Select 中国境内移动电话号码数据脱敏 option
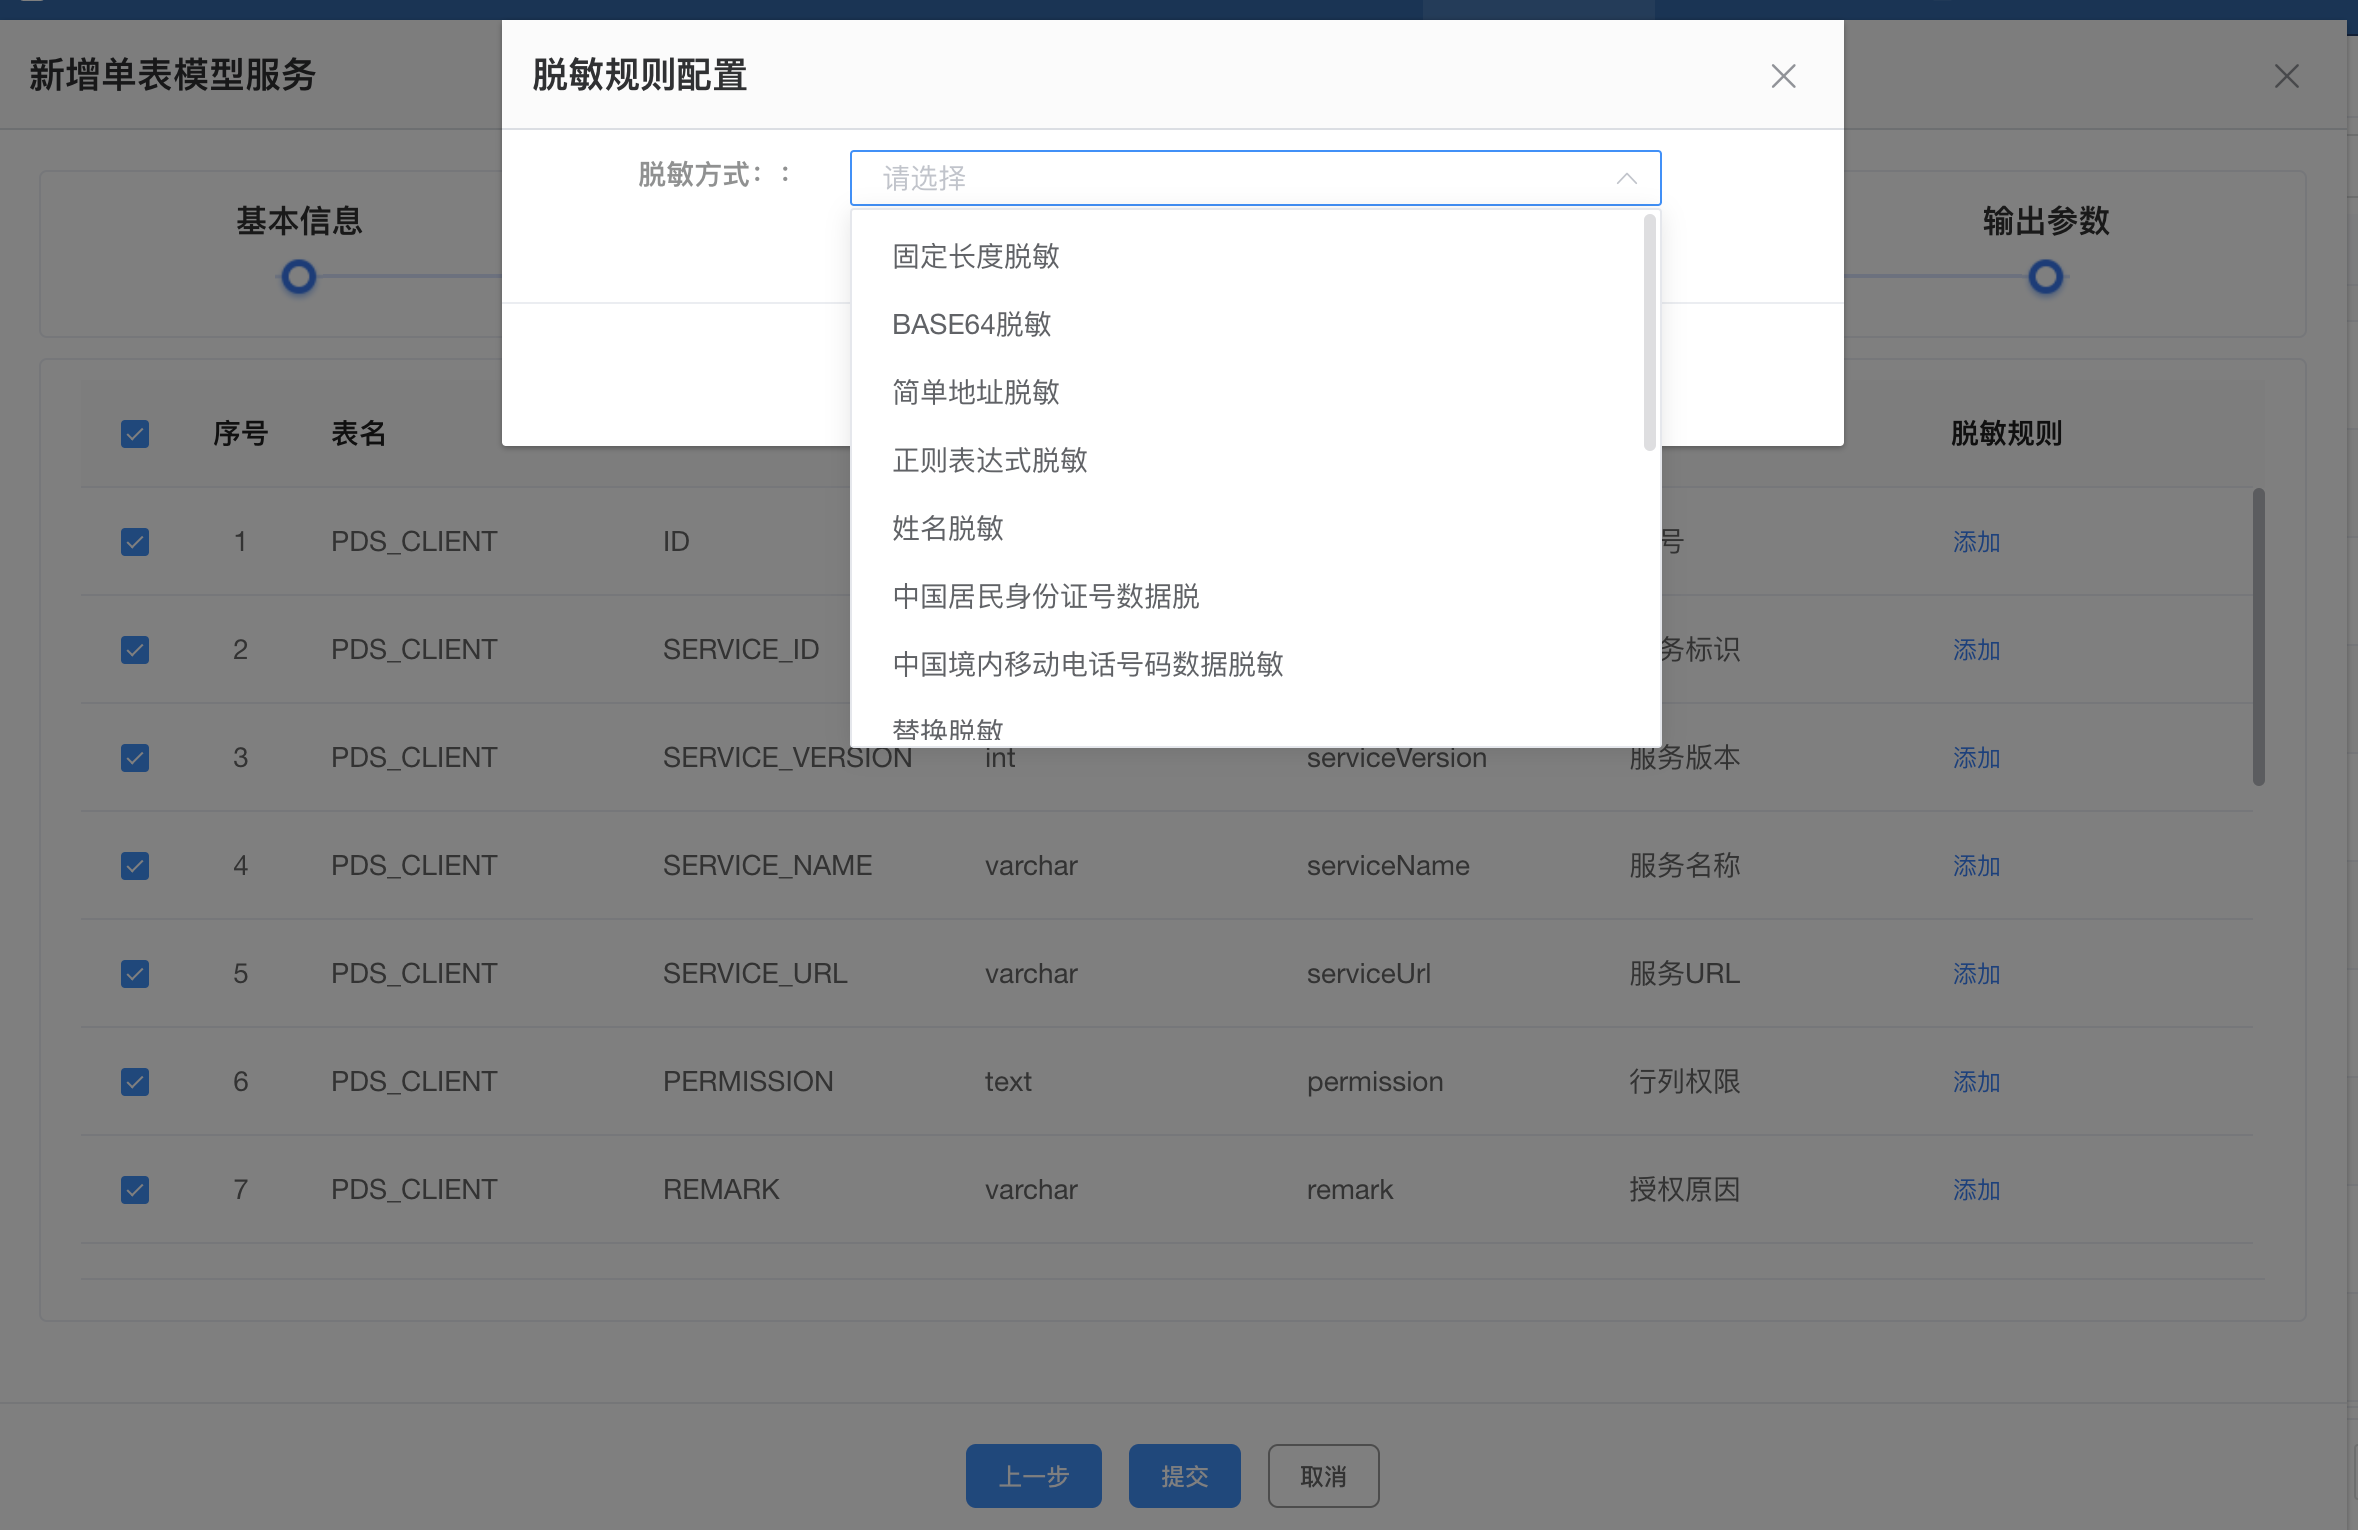 pos(1087,665)
